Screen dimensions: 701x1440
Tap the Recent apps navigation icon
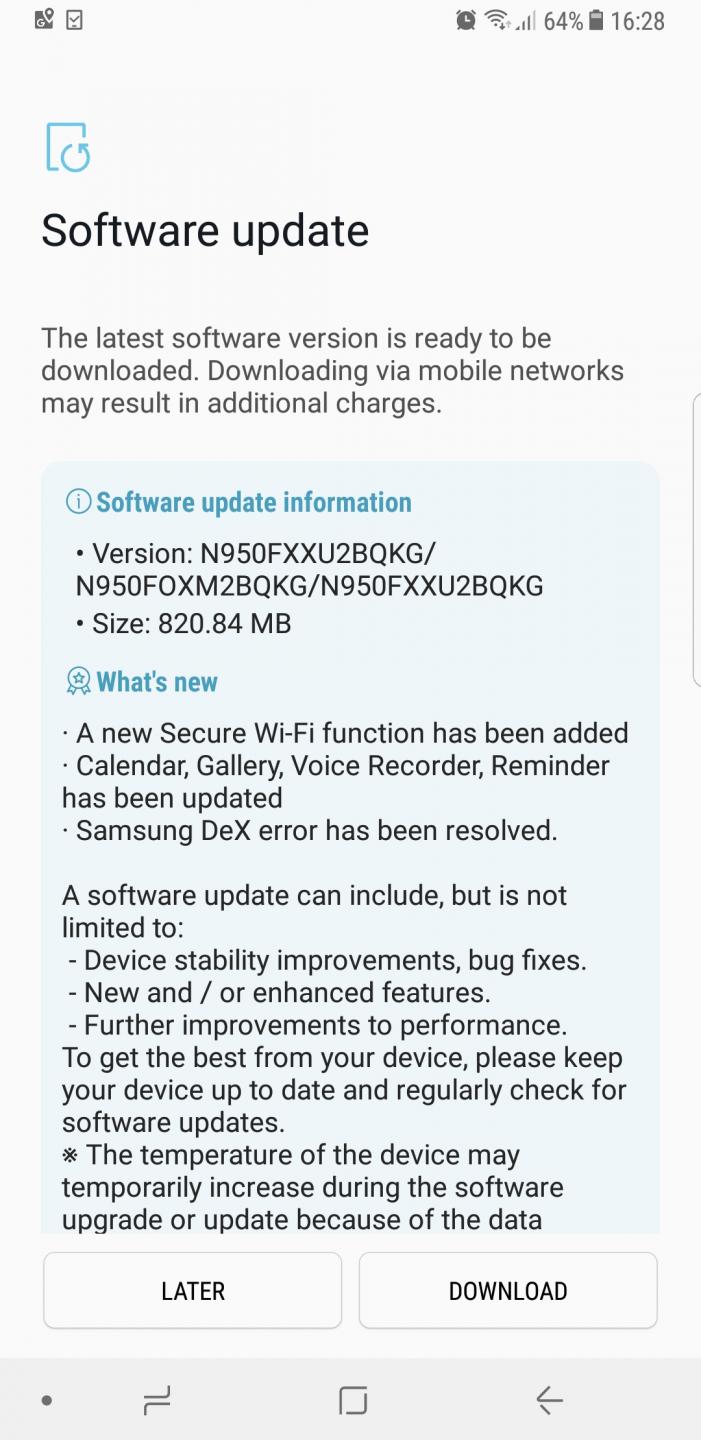[157, 1400]
